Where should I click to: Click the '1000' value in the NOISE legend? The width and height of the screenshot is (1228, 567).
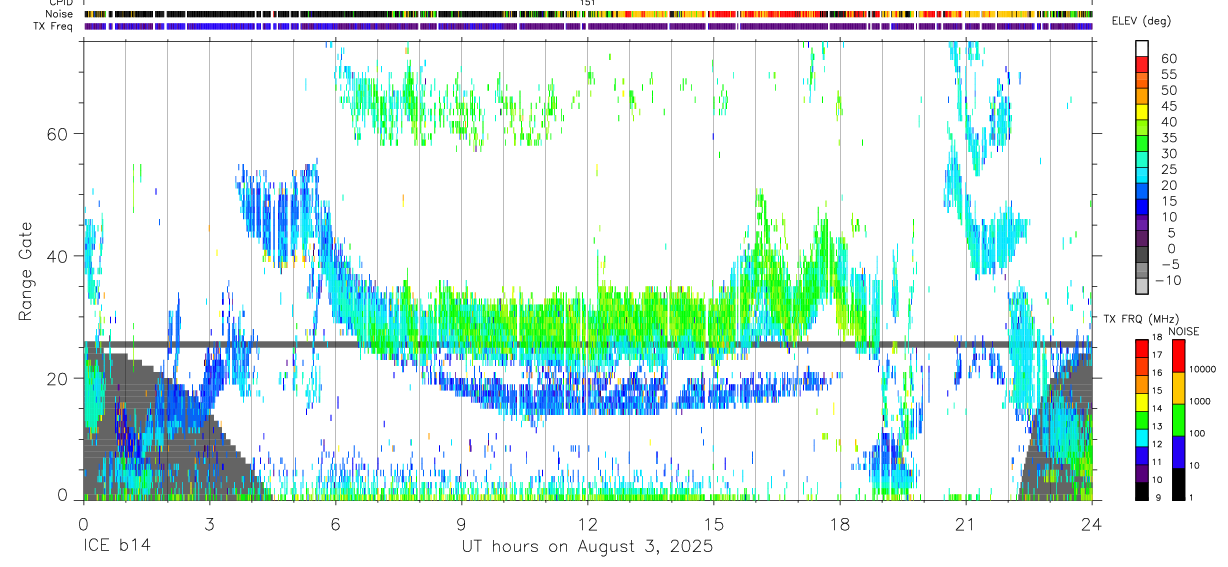1200,402
